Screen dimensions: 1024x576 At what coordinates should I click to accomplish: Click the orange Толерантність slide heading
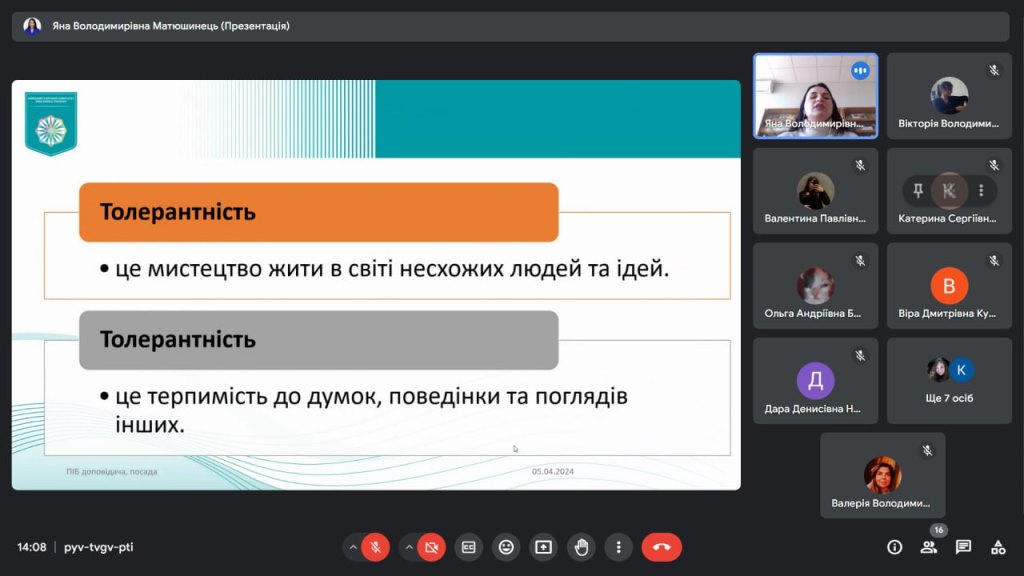point(319,212)
